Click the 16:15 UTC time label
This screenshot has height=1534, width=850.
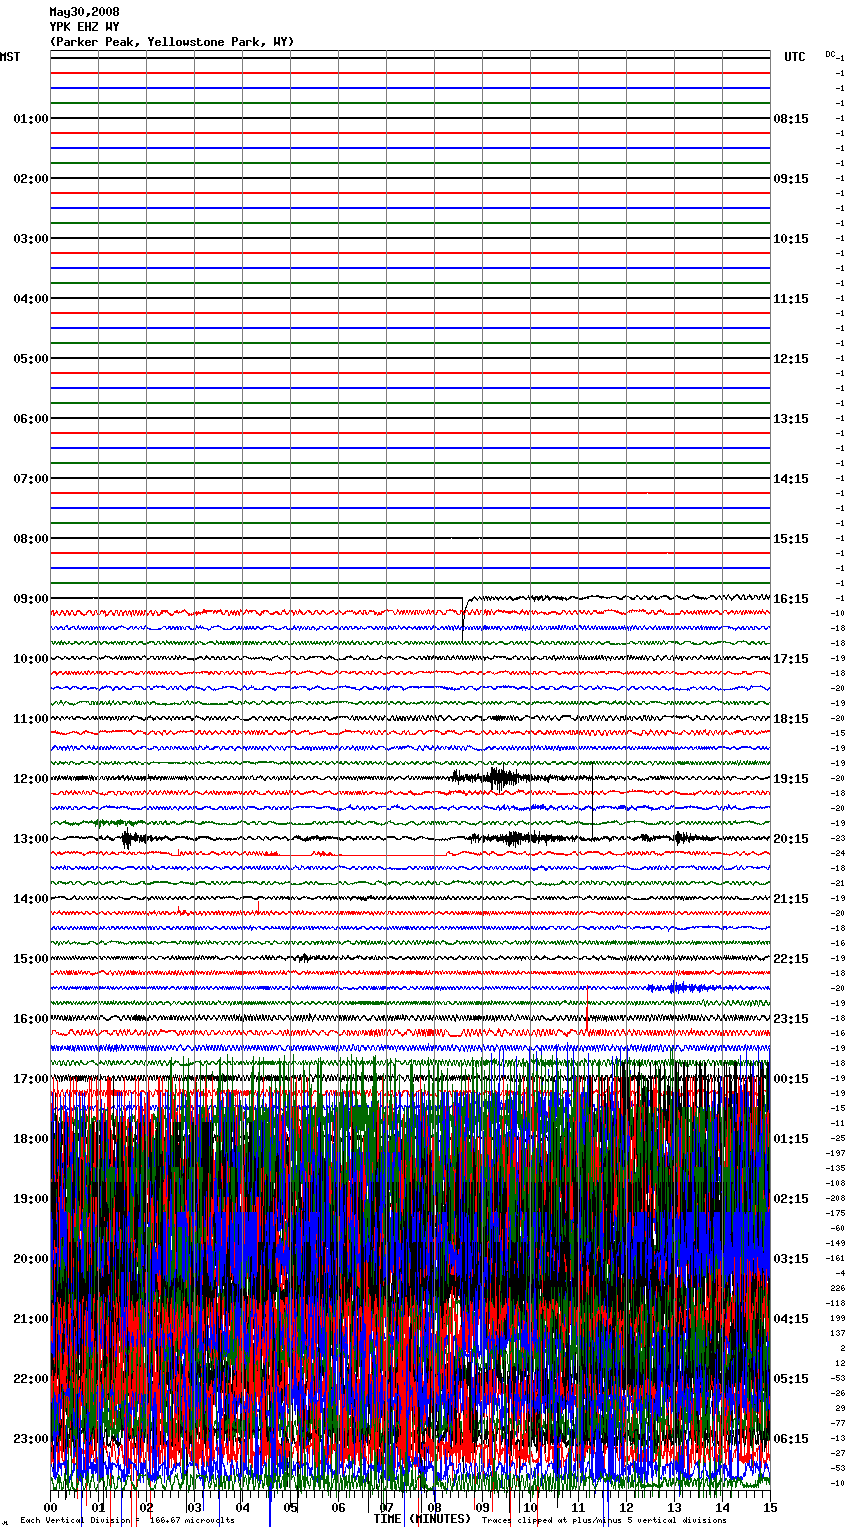coord(791,599)
